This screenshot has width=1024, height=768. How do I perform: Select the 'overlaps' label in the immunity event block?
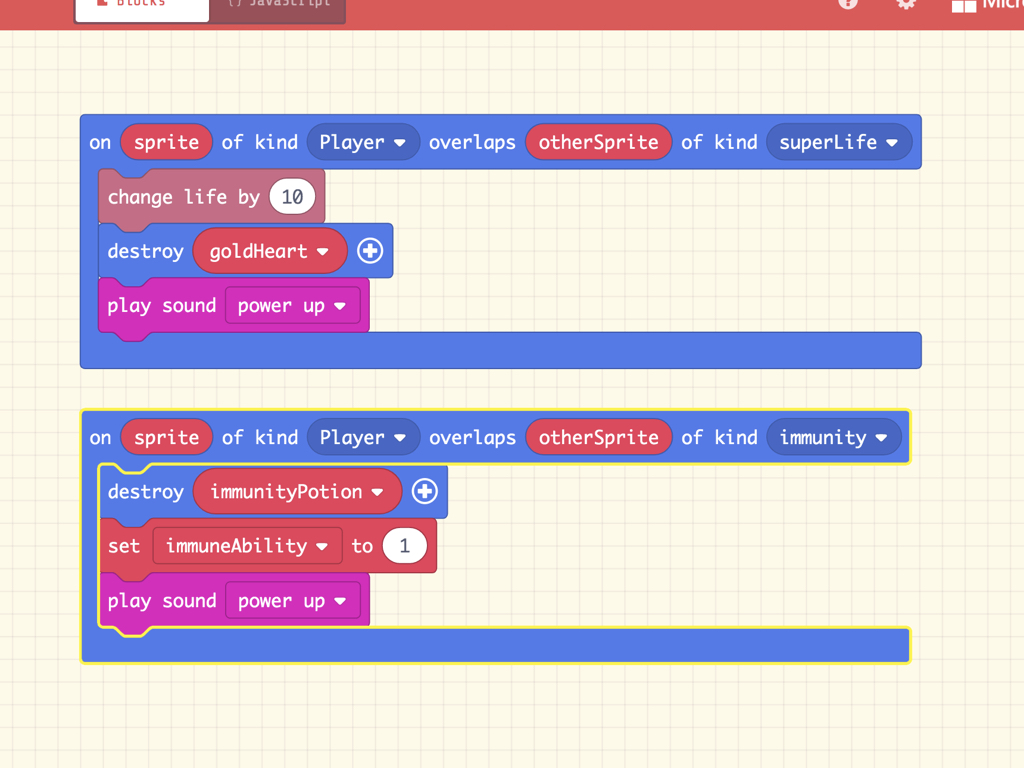pos(472,437)
